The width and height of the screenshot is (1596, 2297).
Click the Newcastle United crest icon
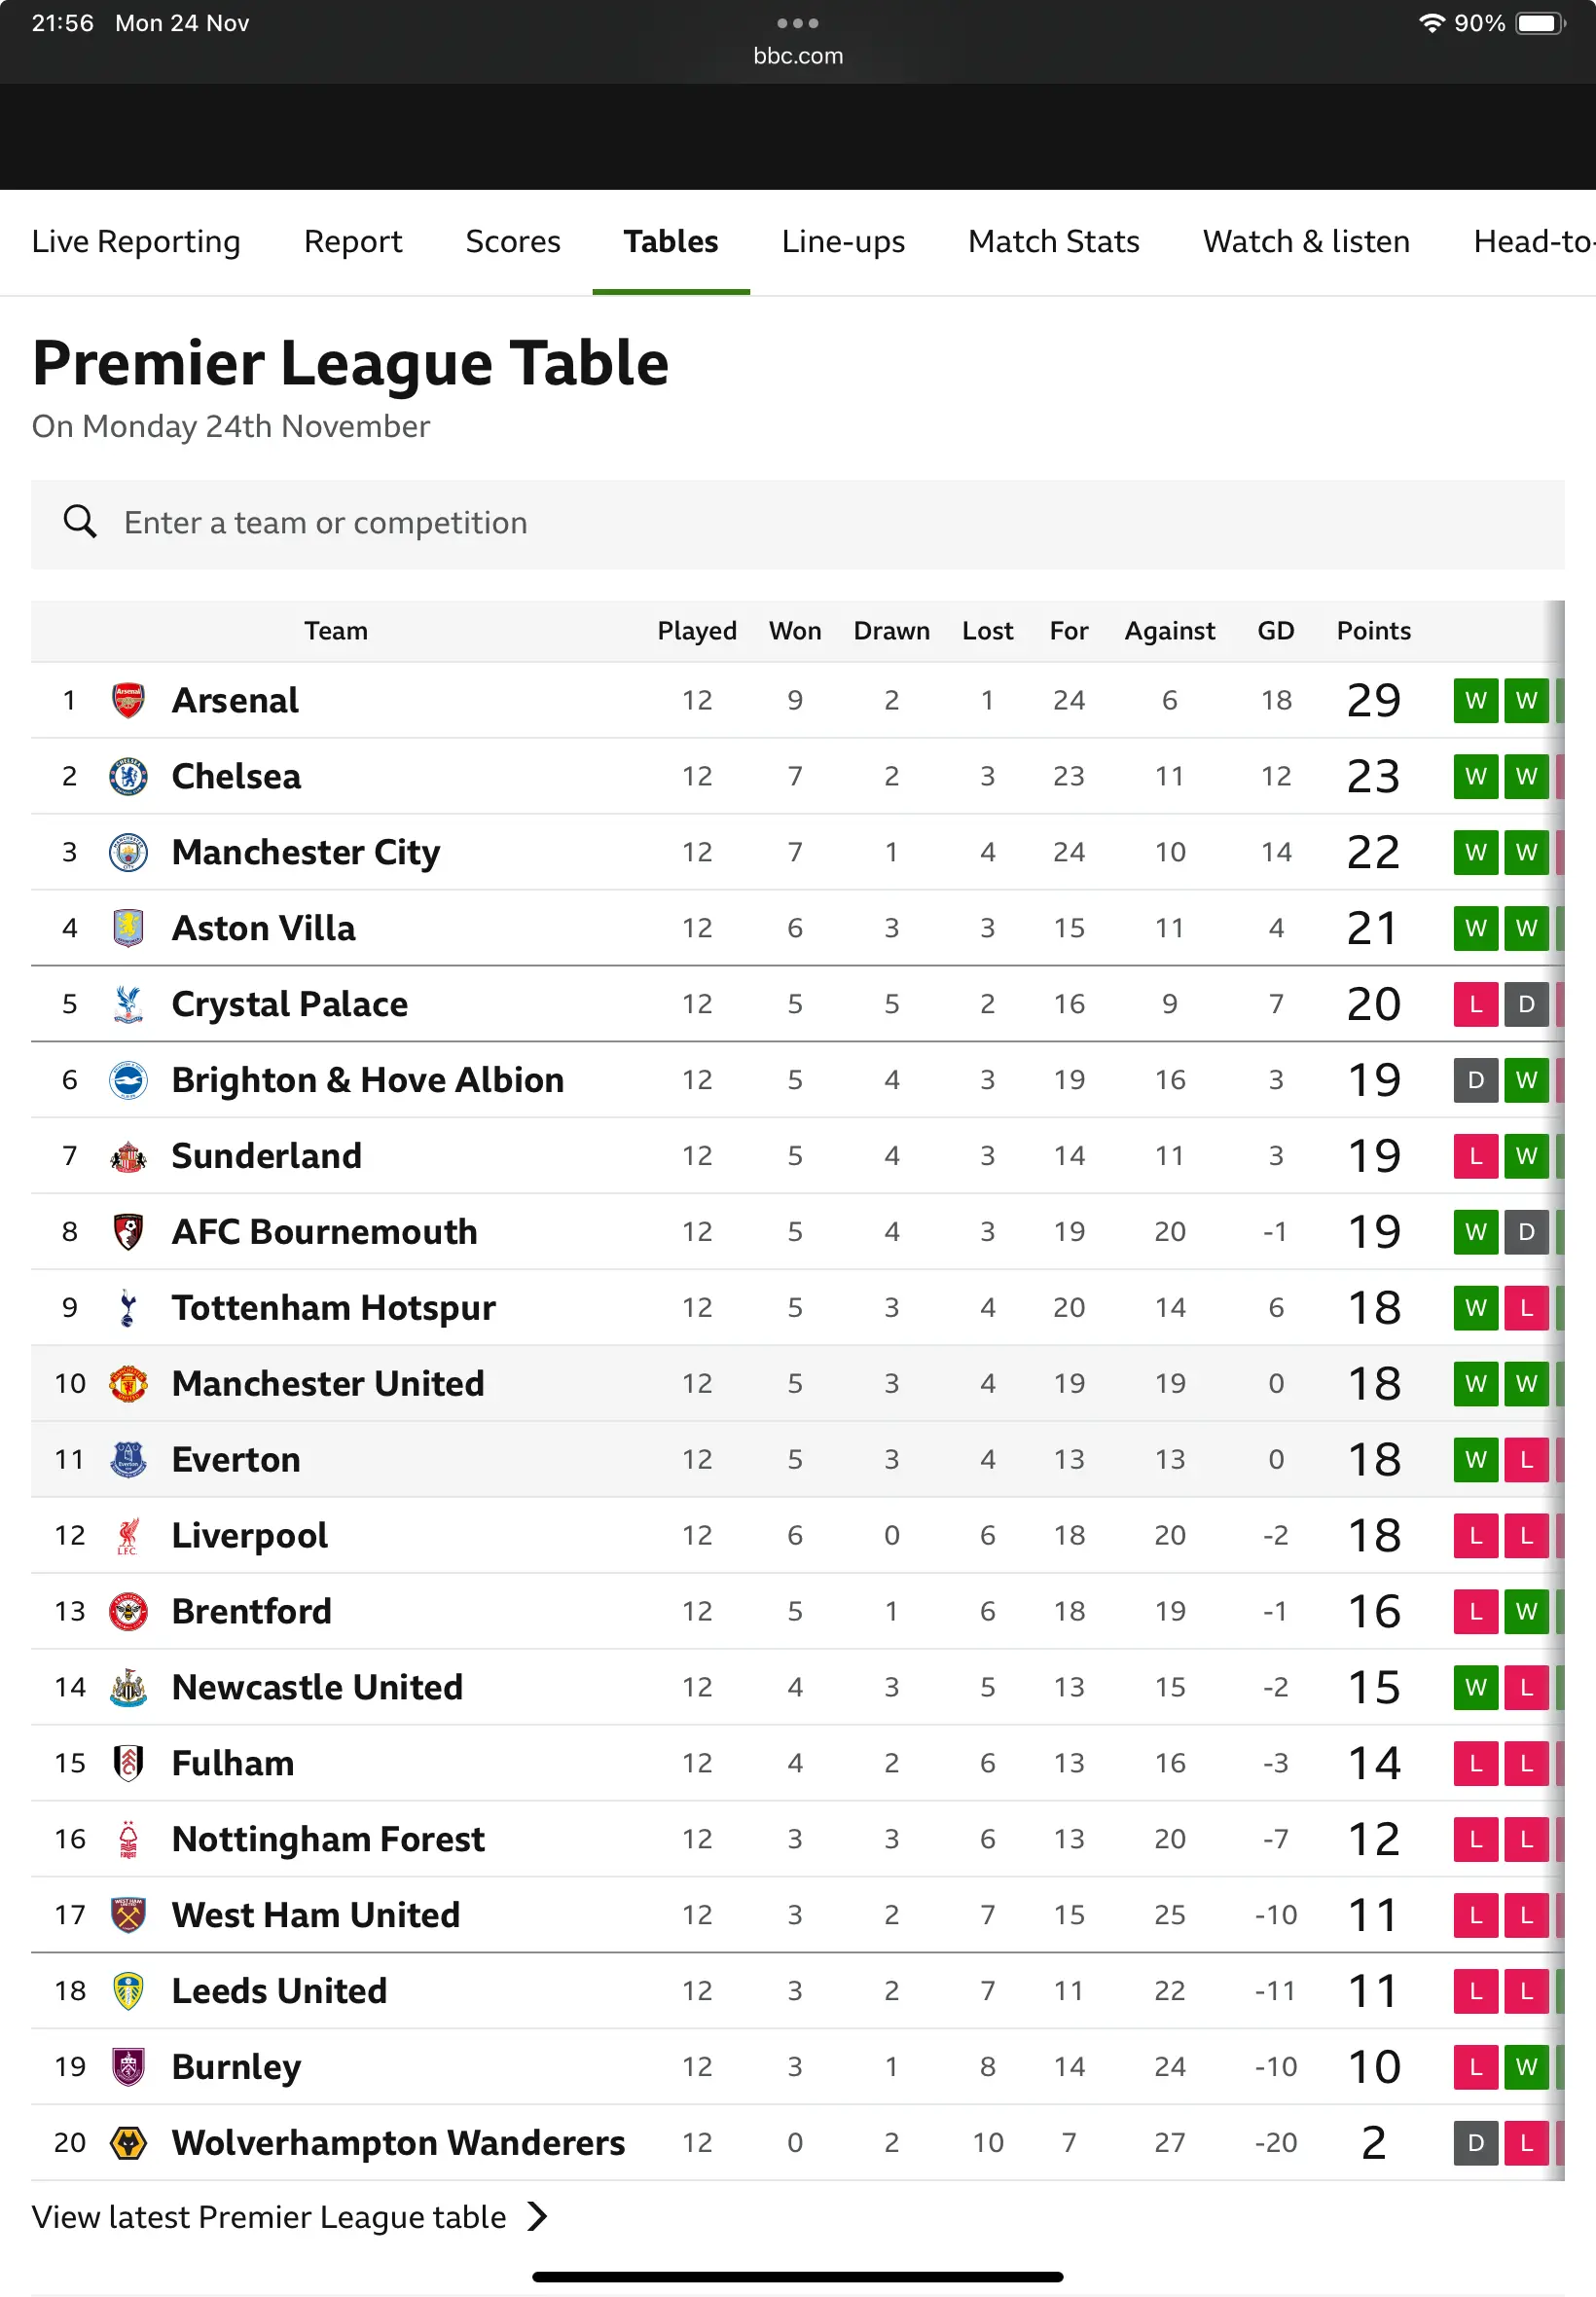tap(128, 1687)
